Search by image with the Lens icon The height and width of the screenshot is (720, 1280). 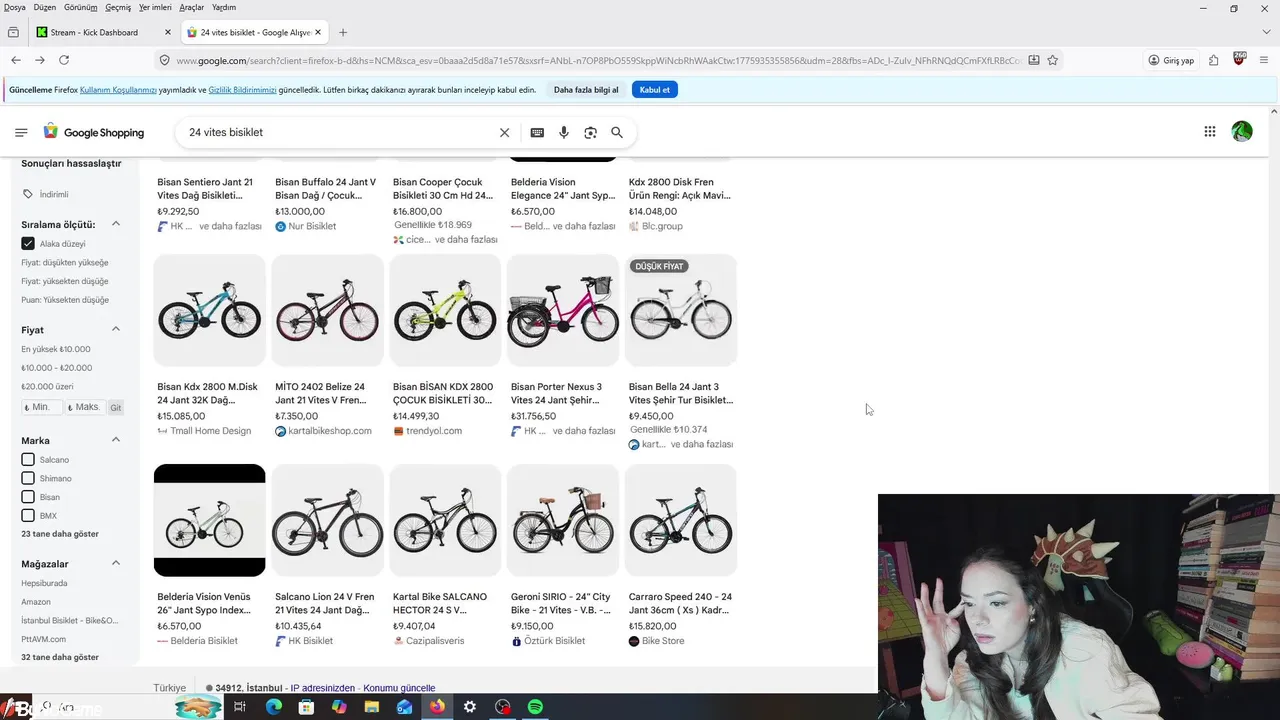pyautogui.click(x=590, y=132)
